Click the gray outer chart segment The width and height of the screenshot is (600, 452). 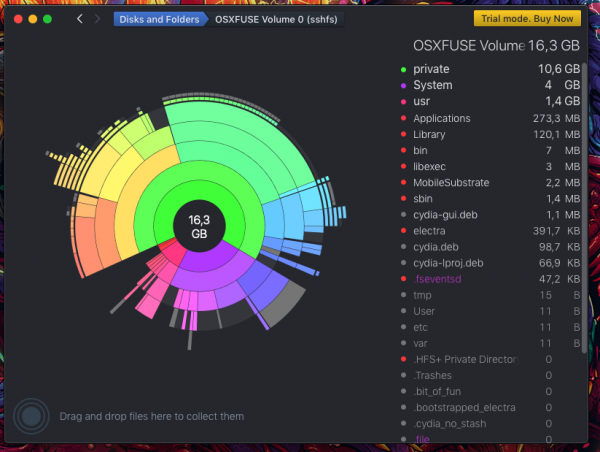point(285,304)
